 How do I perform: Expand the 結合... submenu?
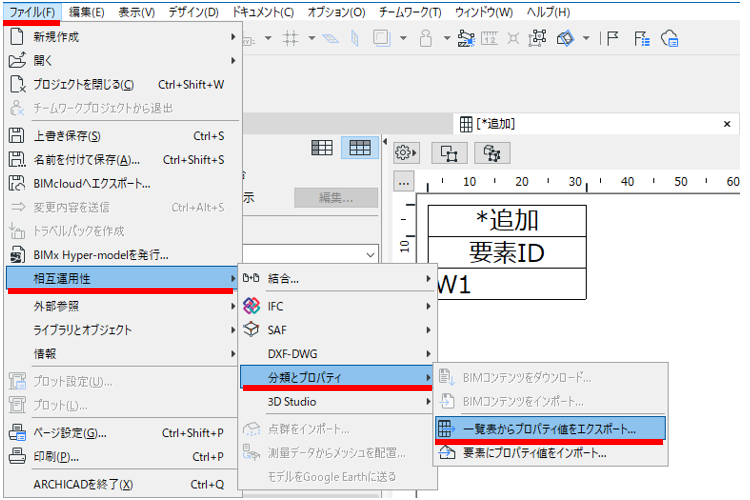[x=337, y=278]
